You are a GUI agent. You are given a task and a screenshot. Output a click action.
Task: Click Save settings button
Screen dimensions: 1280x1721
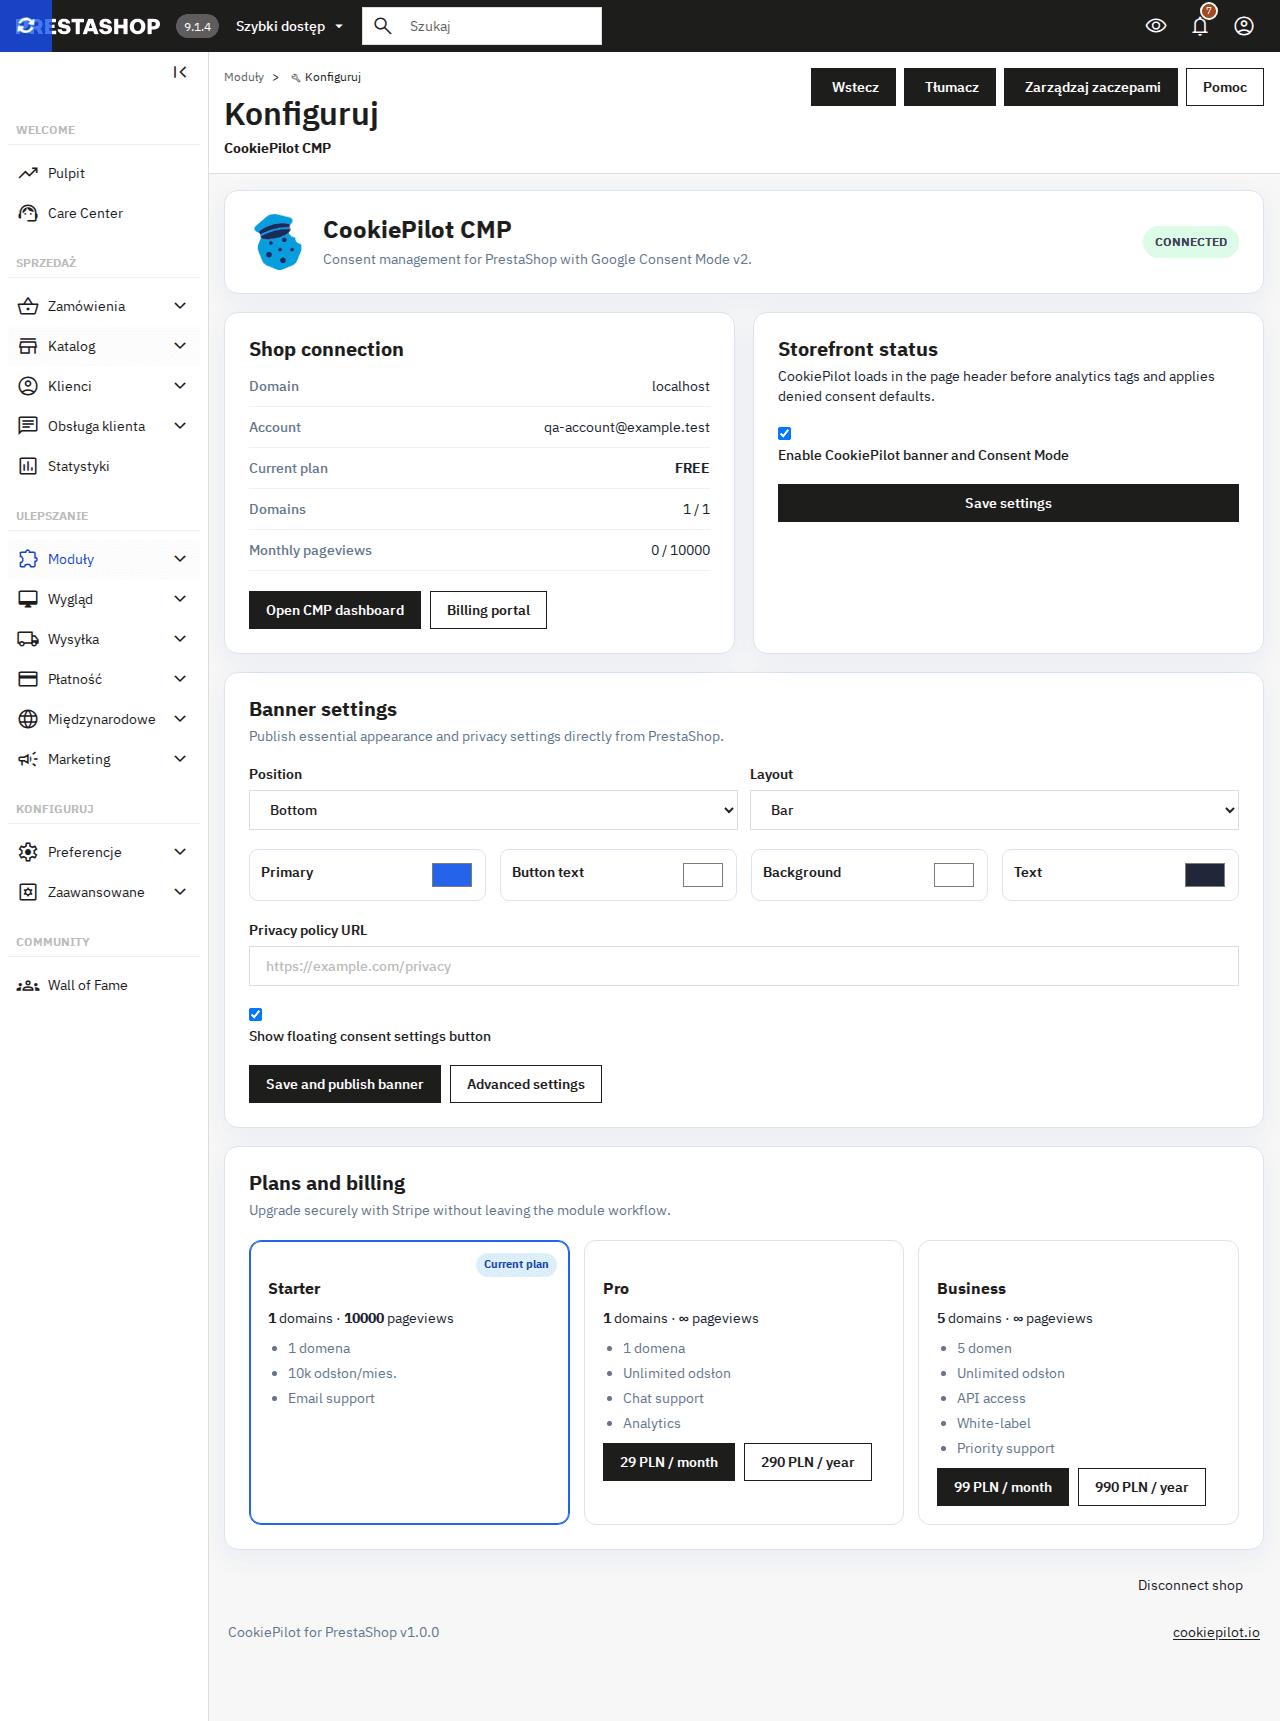1008,503
